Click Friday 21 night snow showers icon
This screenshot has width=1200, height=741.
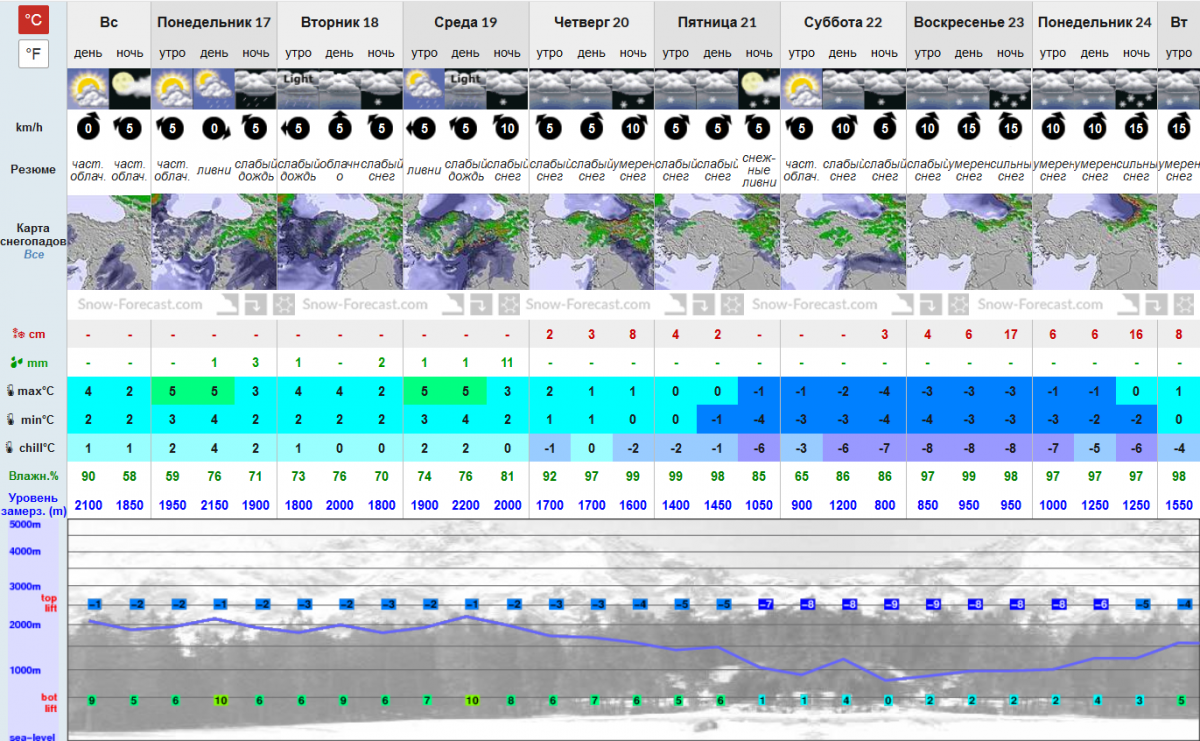[x=758, y=89]
